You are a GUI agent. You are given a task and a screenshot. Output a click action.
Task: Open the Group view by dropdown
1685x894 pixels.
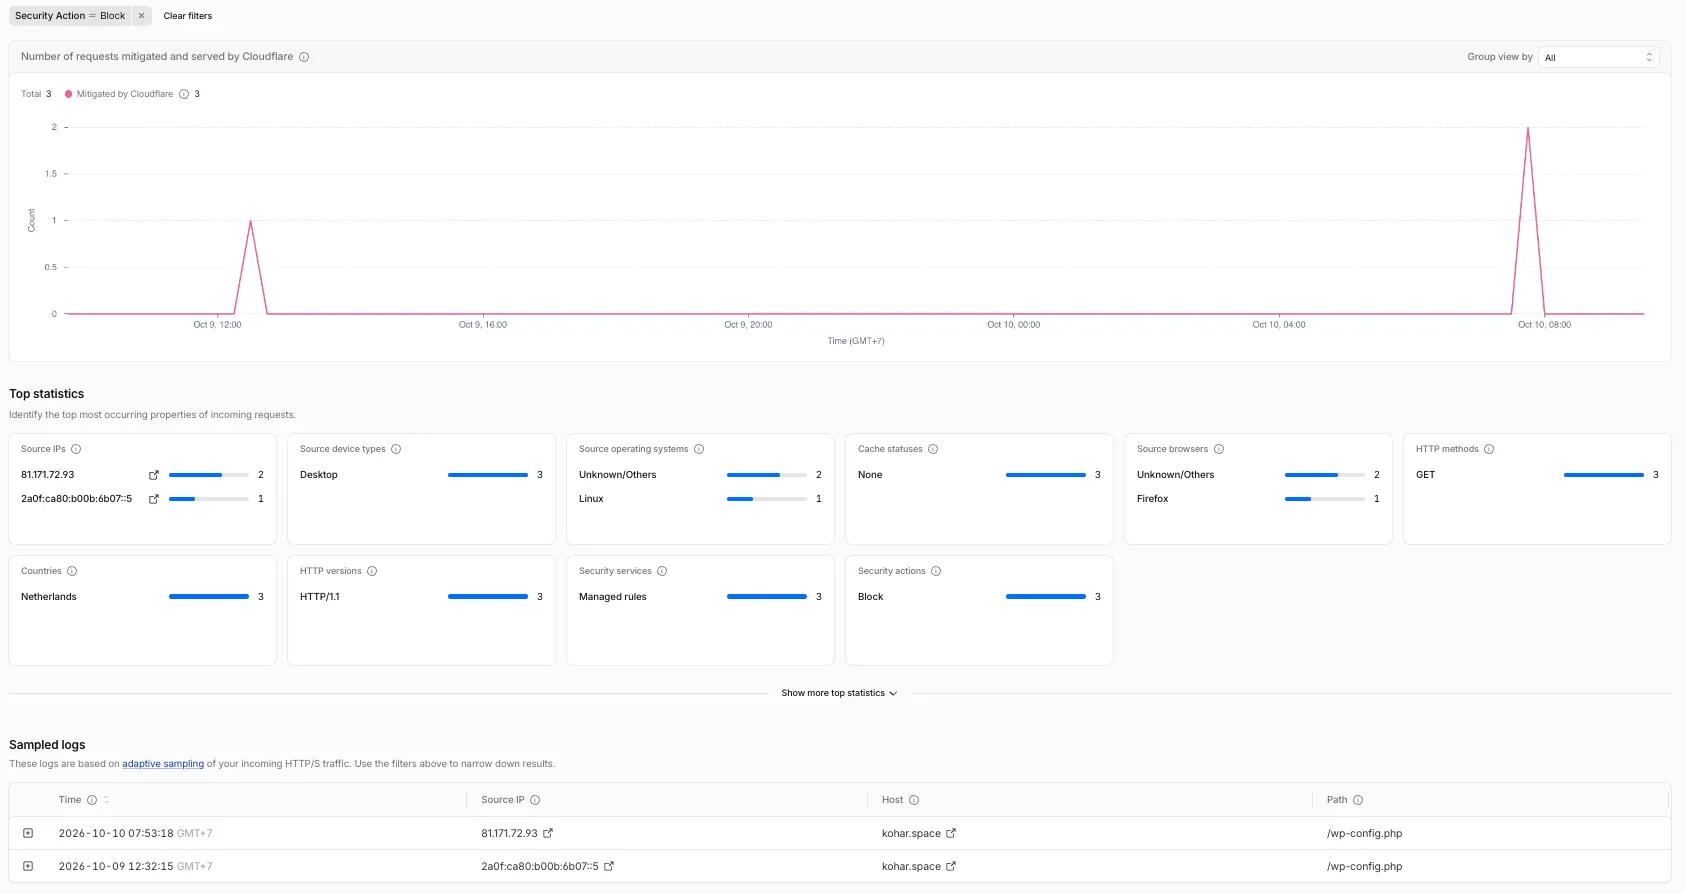click(x=1598, y=57)
